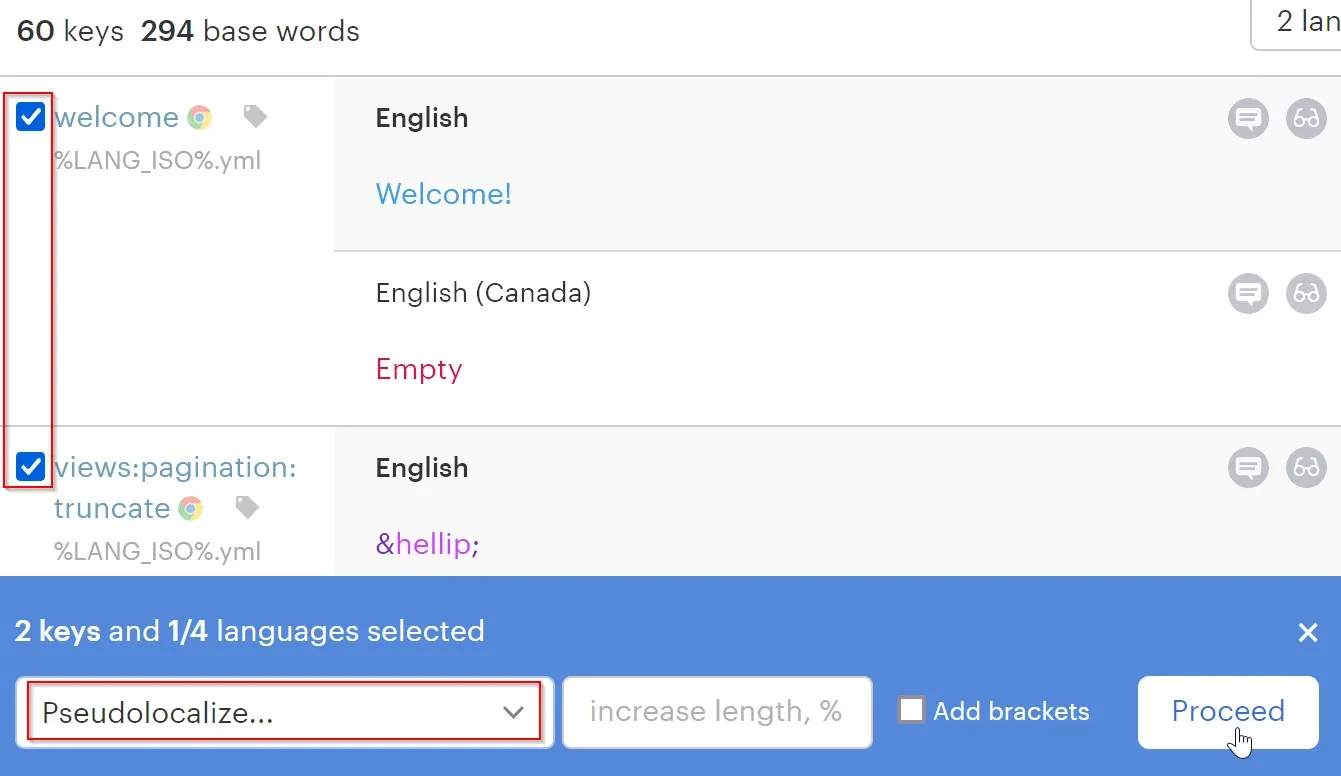Open the Pseudolocalize bulk action dropdown
The image size is (1341, 776).
point(284,712)
